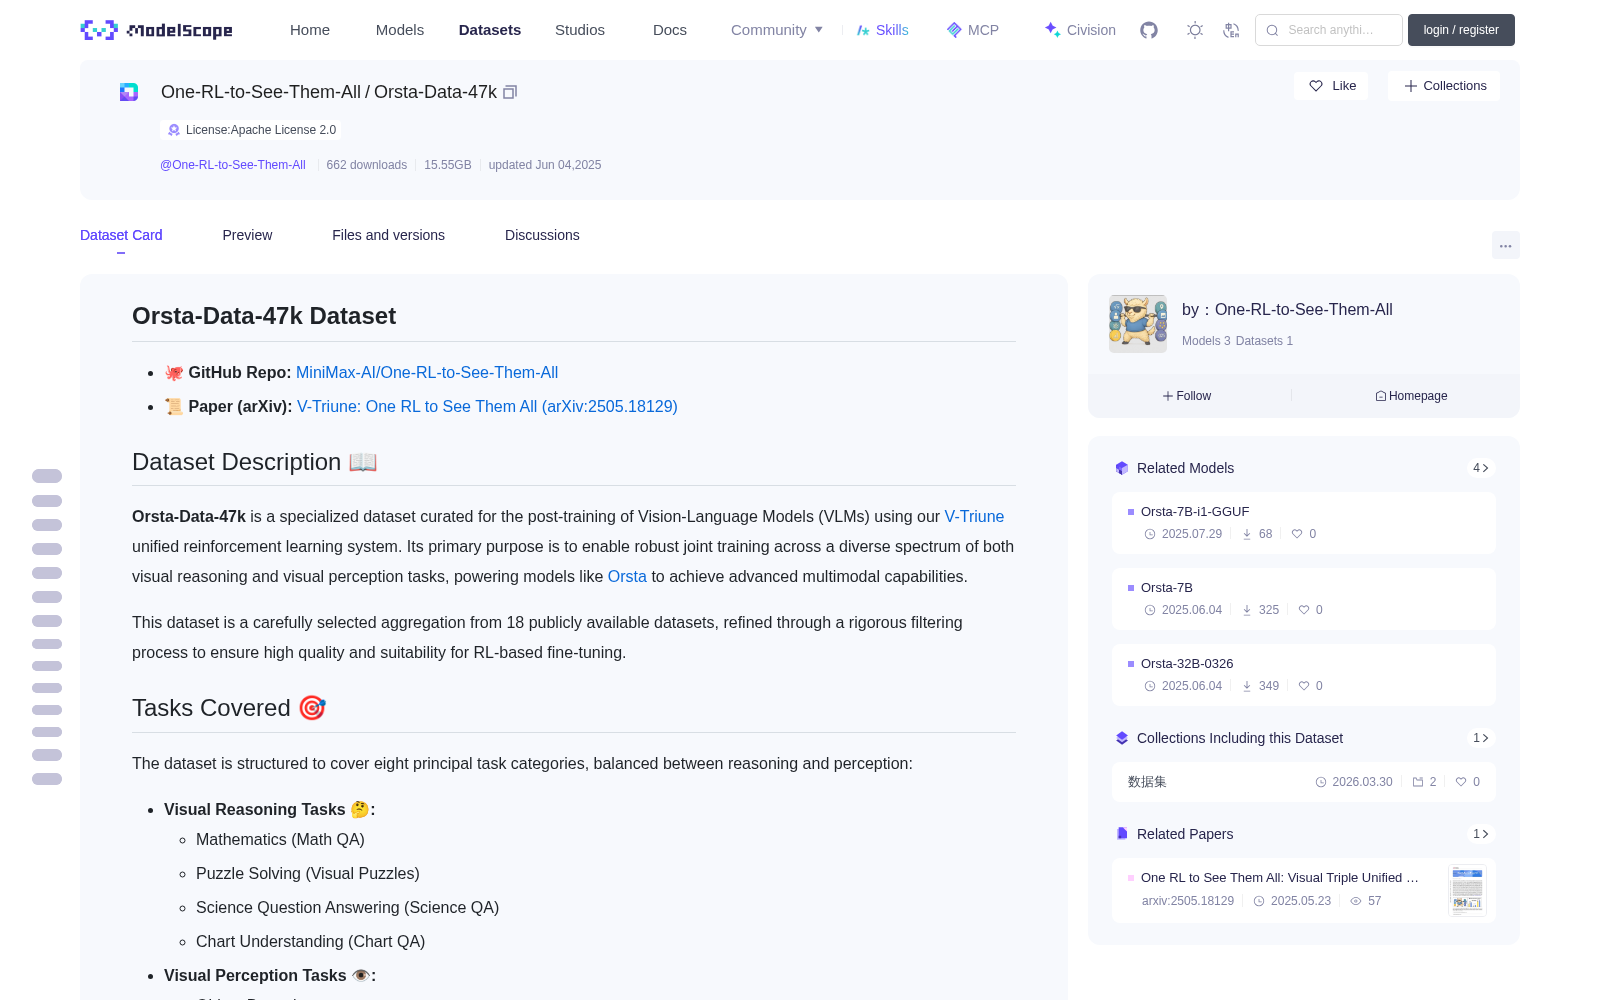Click the Search anything input field
The image size is (1600, 1000).
pyautogui.click(x=1329, y=30)
